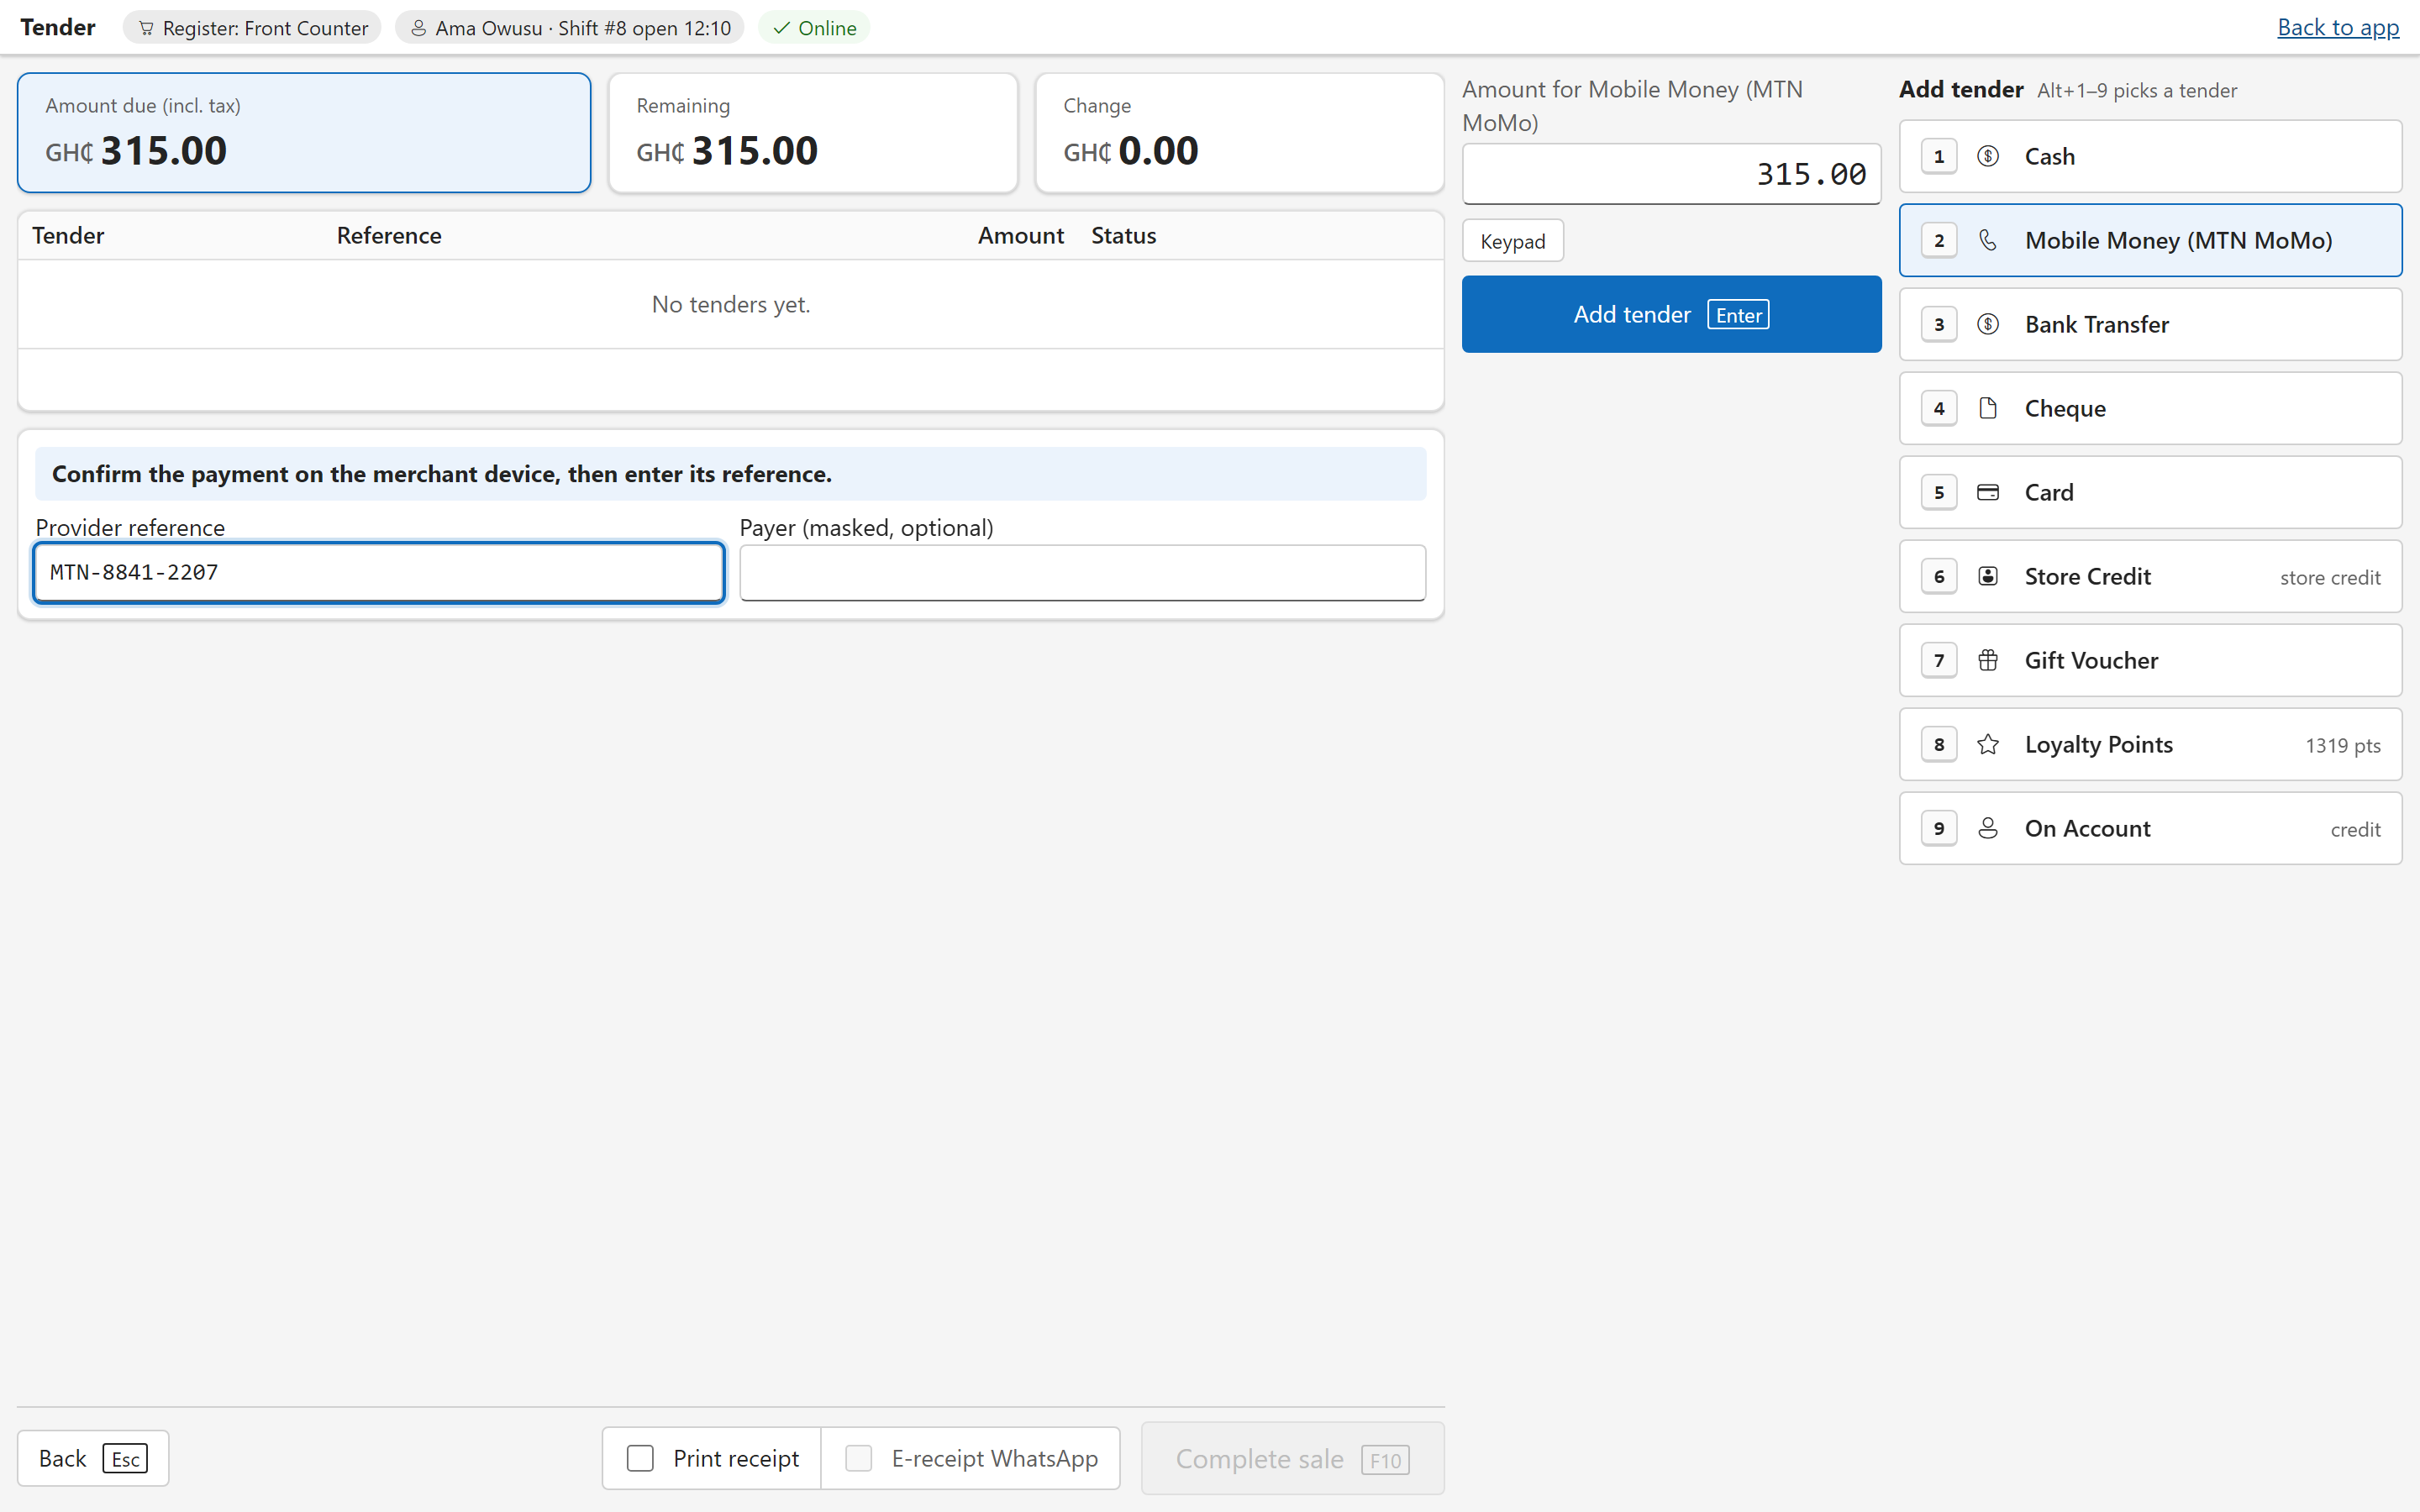This screenshot has height=1512, width=2420.
Task: Click the Amount due card
Action: (x=304, y=132)
